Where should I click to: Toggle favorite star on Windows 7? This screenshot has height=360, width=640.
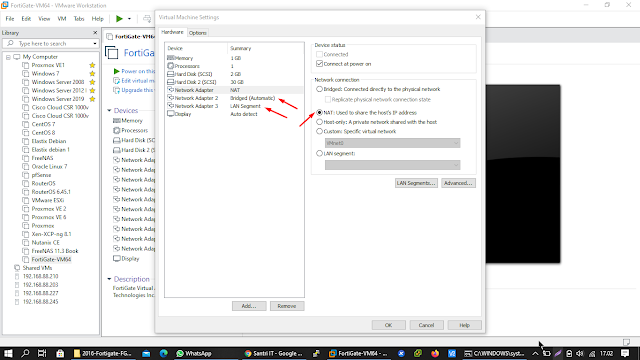pos(92,74)
